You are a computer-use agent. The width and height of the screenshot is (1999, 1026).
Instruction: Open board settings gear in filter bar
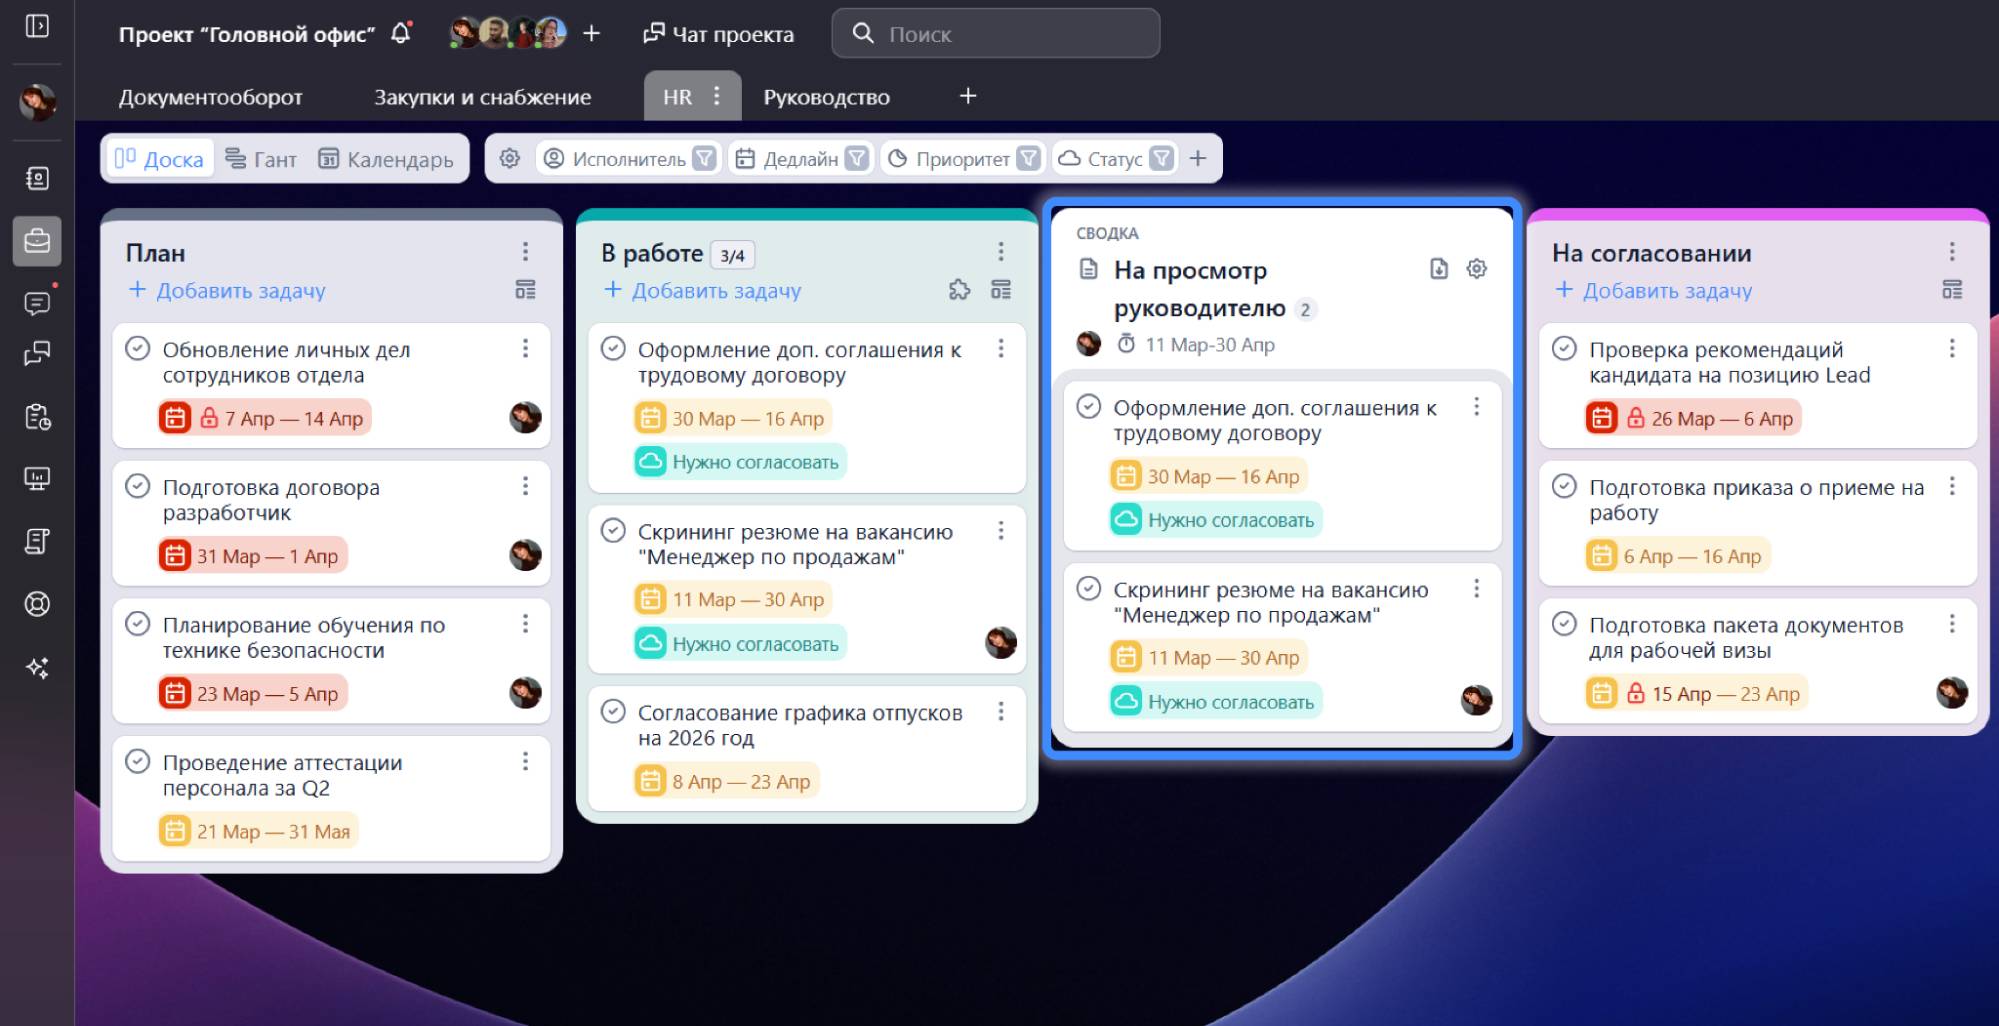(x=510, y=159)
